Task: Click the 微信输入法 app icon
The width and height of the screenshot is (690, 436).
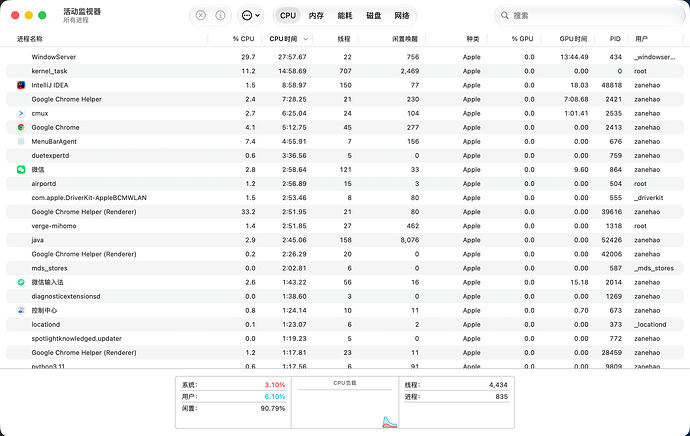Action: (21, 282)
